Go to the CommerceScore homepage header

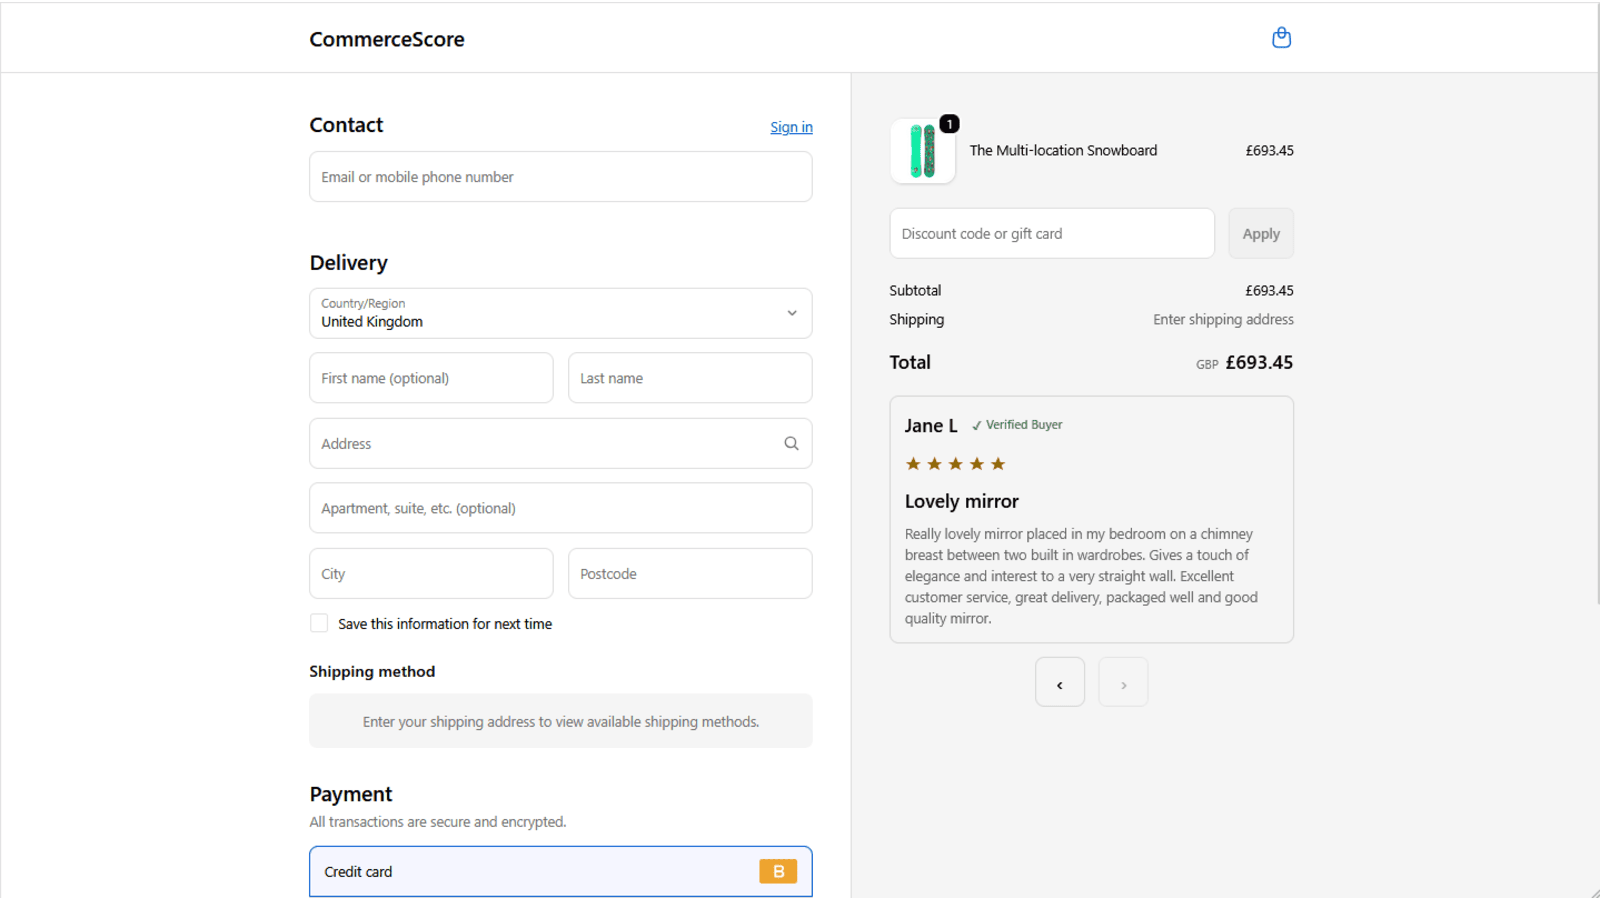pyautogui.click(x=386, y=39)
